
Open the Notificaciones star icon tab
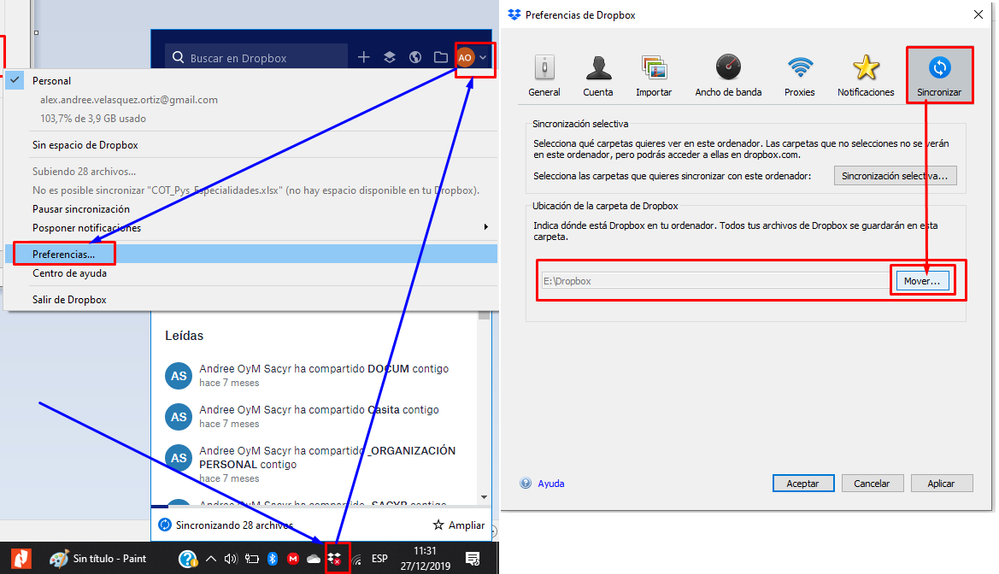click(865, 76)
